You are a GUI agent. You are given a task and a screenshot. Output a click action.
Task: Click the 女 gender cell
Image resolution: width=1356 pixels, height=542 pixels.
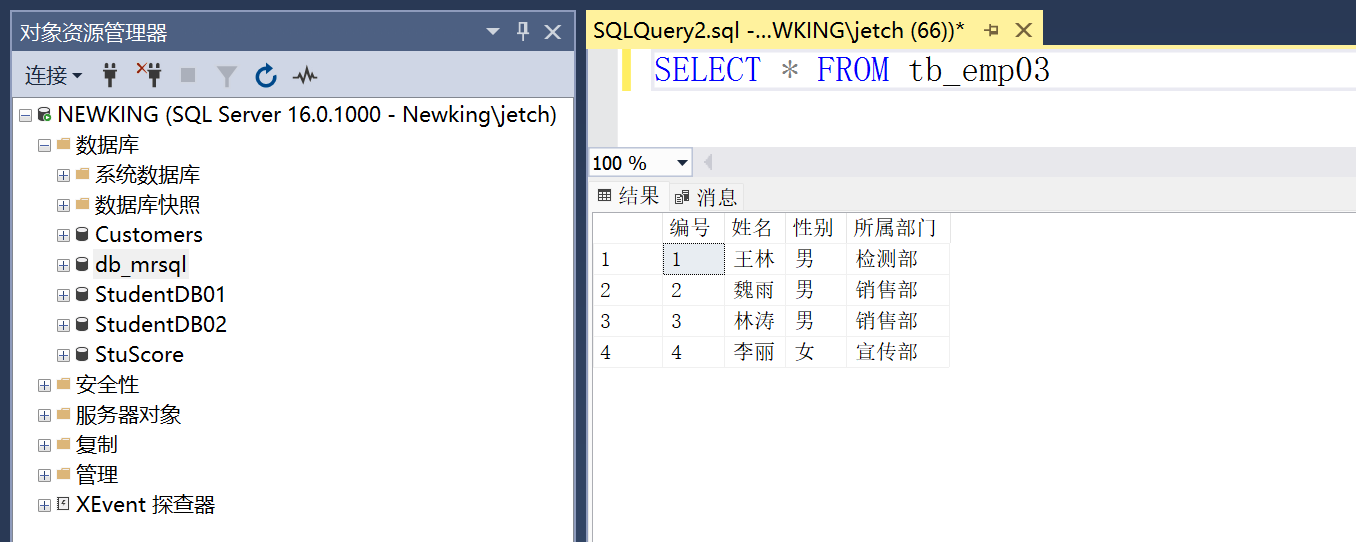(x=816, y=352)
